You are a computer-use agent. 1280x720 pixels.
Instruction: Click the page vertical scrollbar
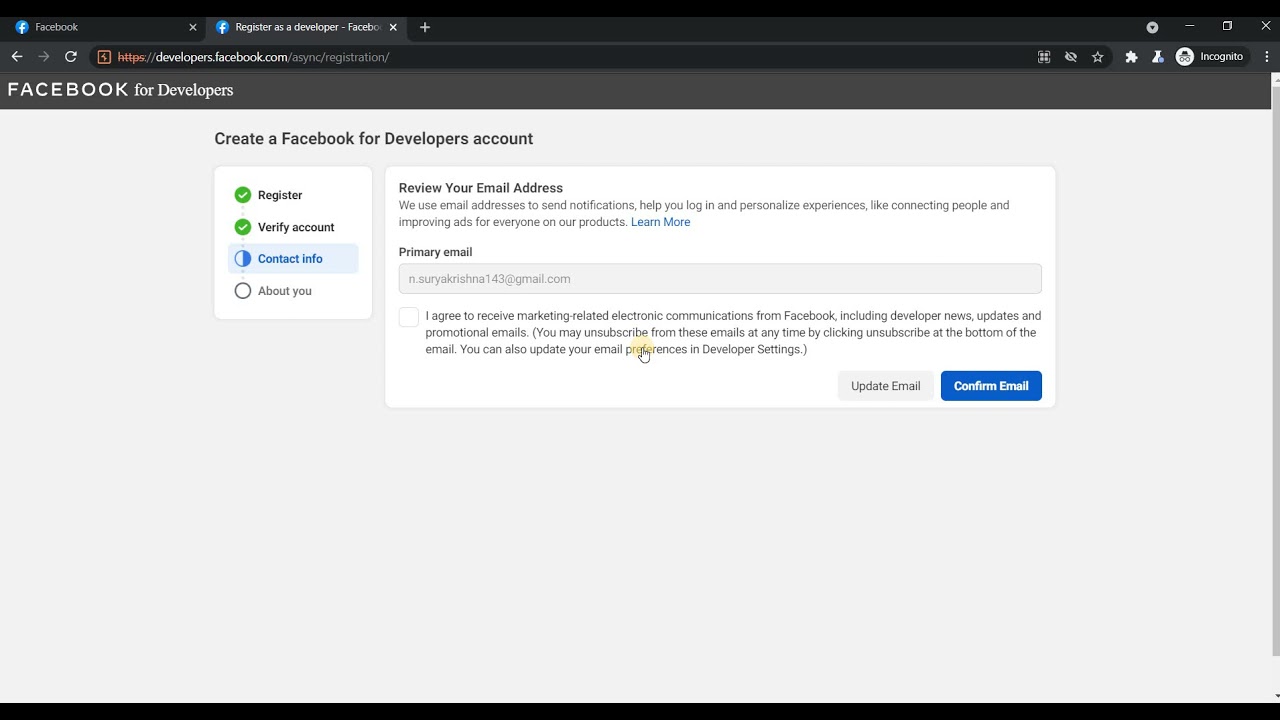1275,370
